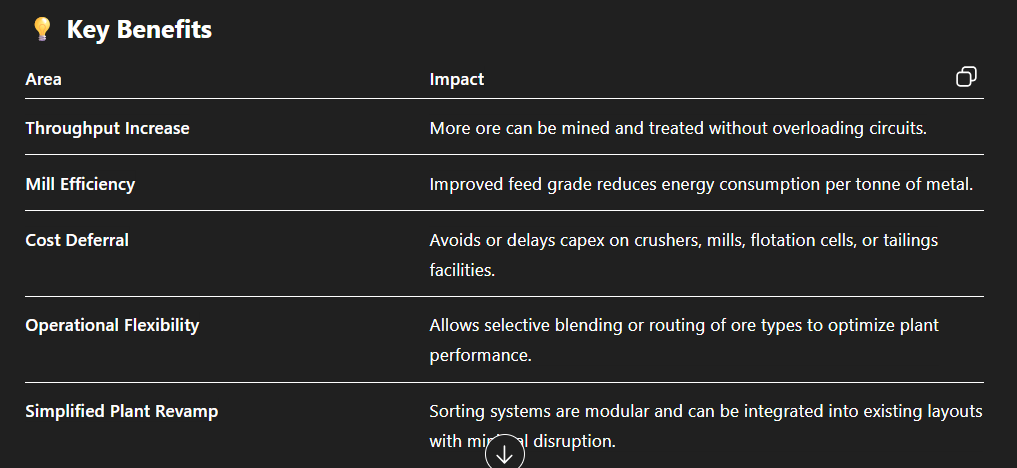Click the sentence starting 'Improved feed grade reduces'
The image size is (1017, 468).
coord(701,184)
